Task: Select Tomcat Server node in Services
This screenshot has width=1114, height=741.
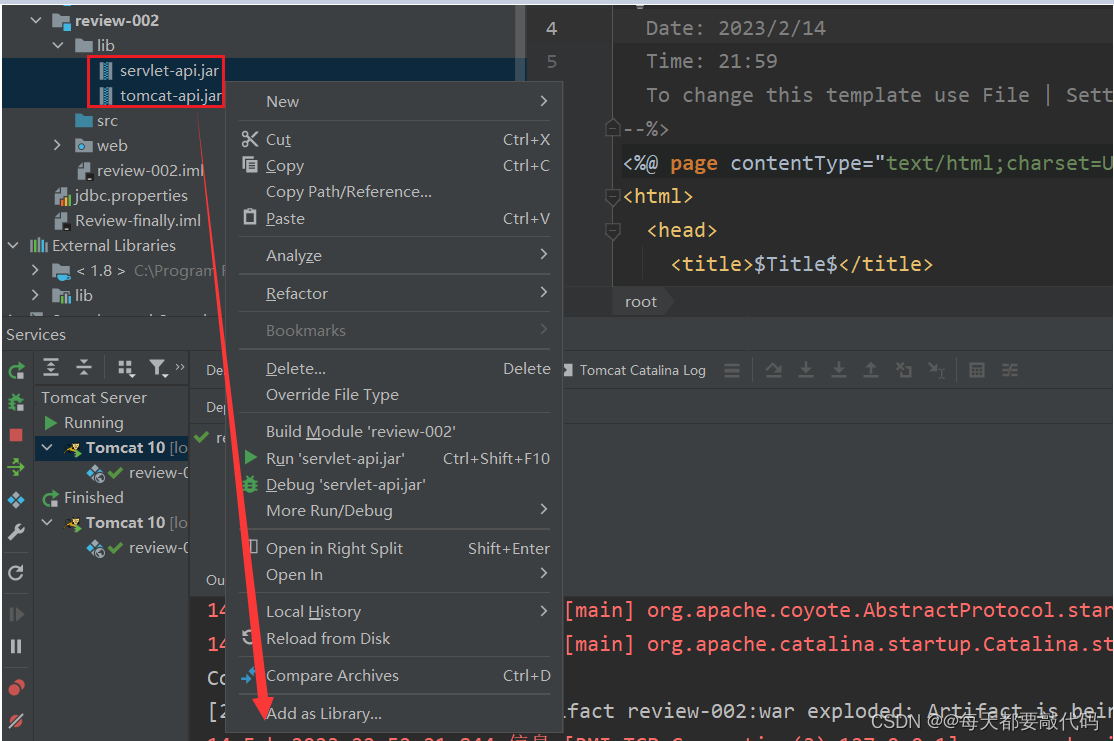Action: click(94, 398)
